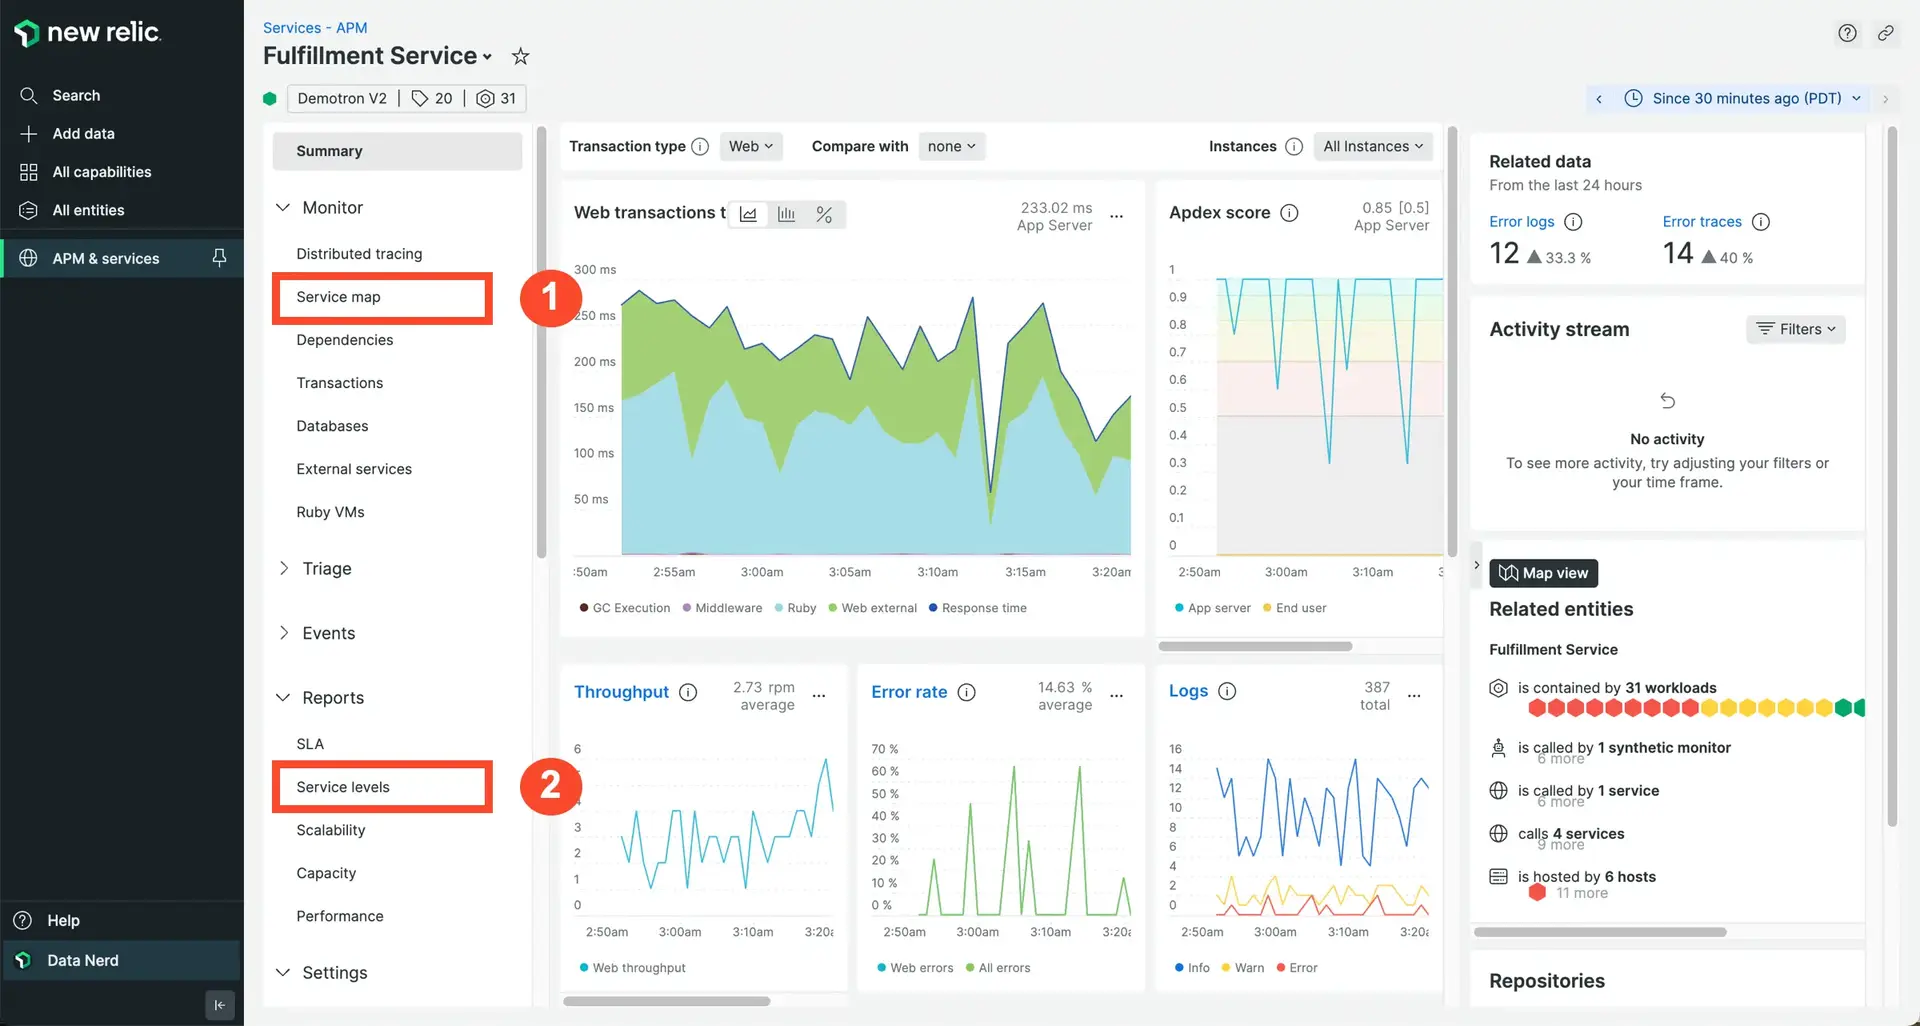The height and width of the screenshot is (1026, 1920).
Task: Expand the Triage section
Action: tap(283, 568)
